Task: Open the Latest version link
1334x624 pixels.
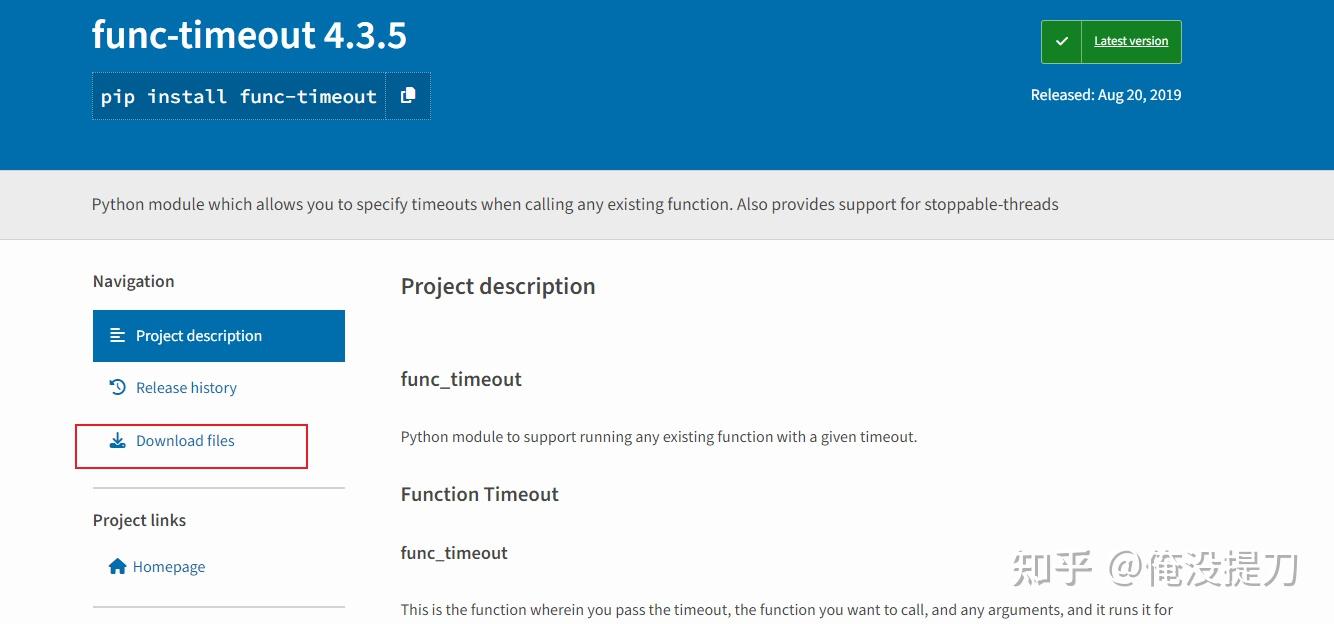Action: pos(1130,41)
